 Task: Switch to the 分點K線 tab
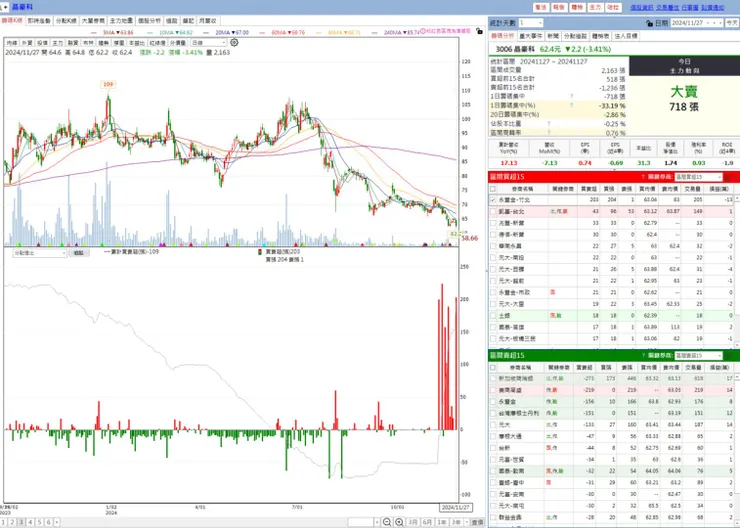pos(66,21)
